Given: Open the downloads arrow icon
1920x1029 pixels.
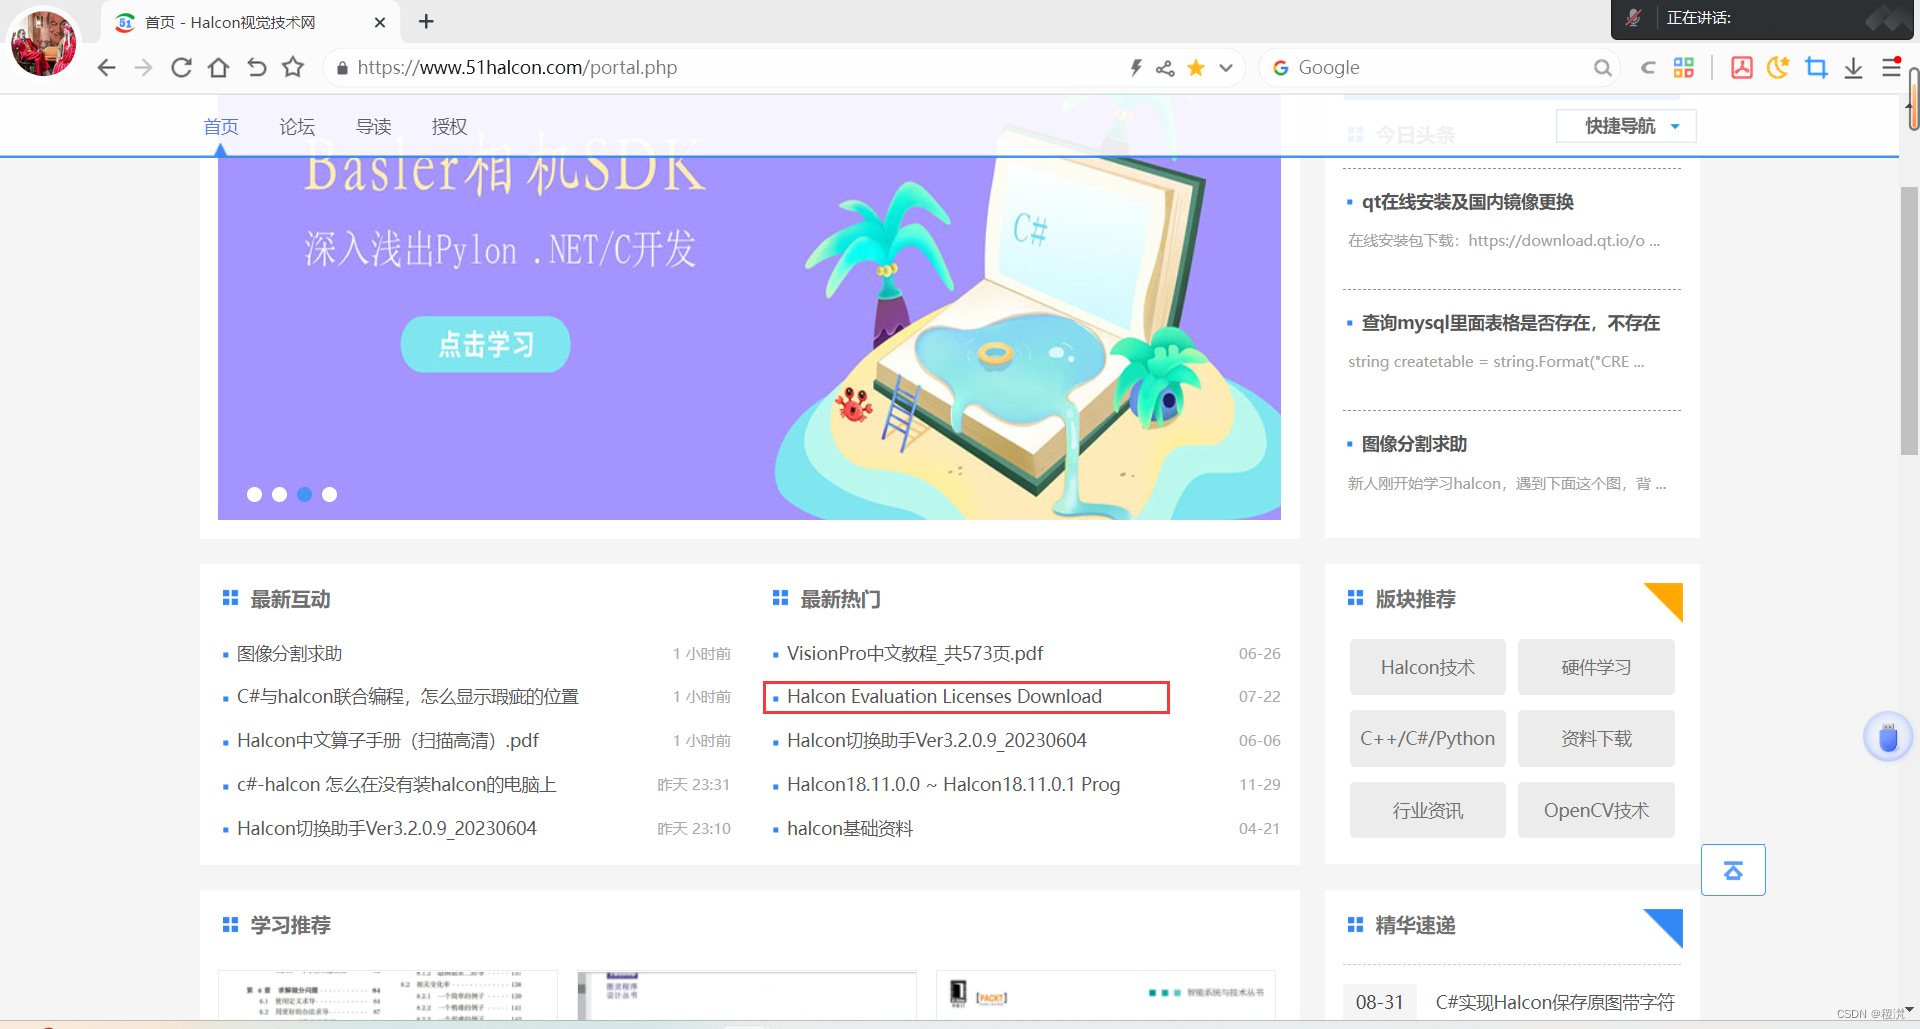Looking at the screenshot, I should point(1853,68).
